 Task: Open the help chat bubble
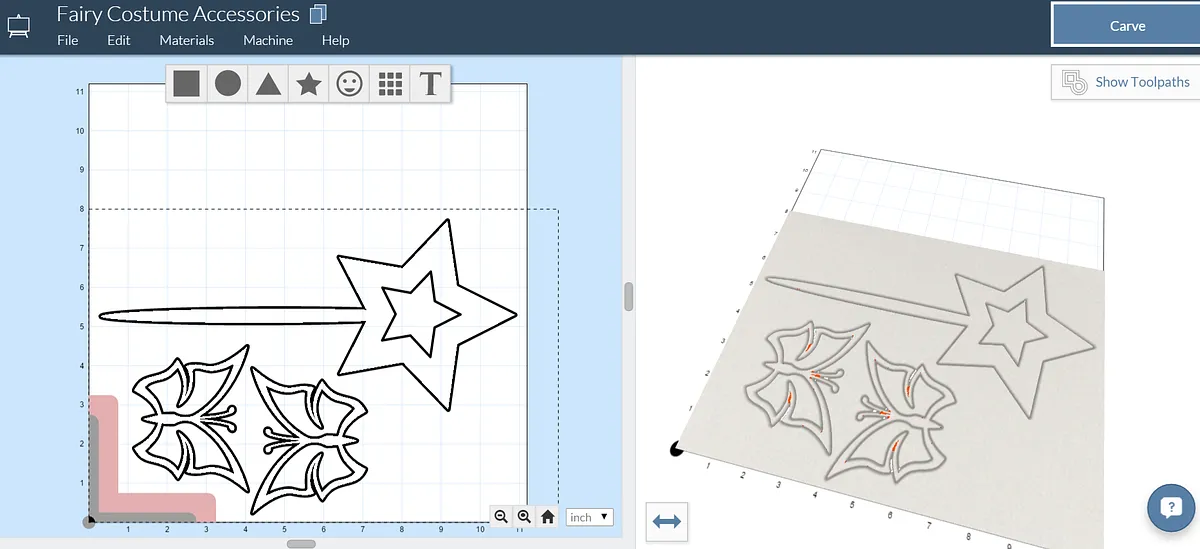tap(1171, 506)
